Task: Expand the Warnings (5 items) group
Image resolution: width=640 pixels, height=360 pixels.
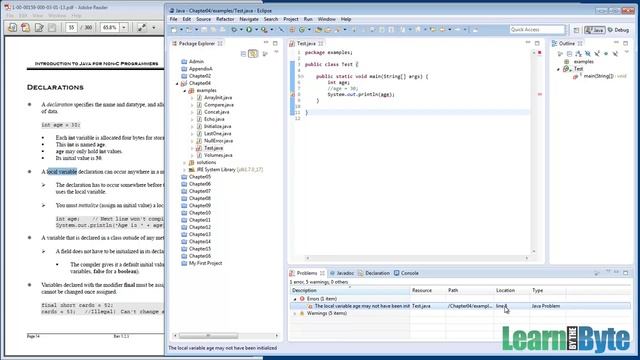Action: point(295,313)
